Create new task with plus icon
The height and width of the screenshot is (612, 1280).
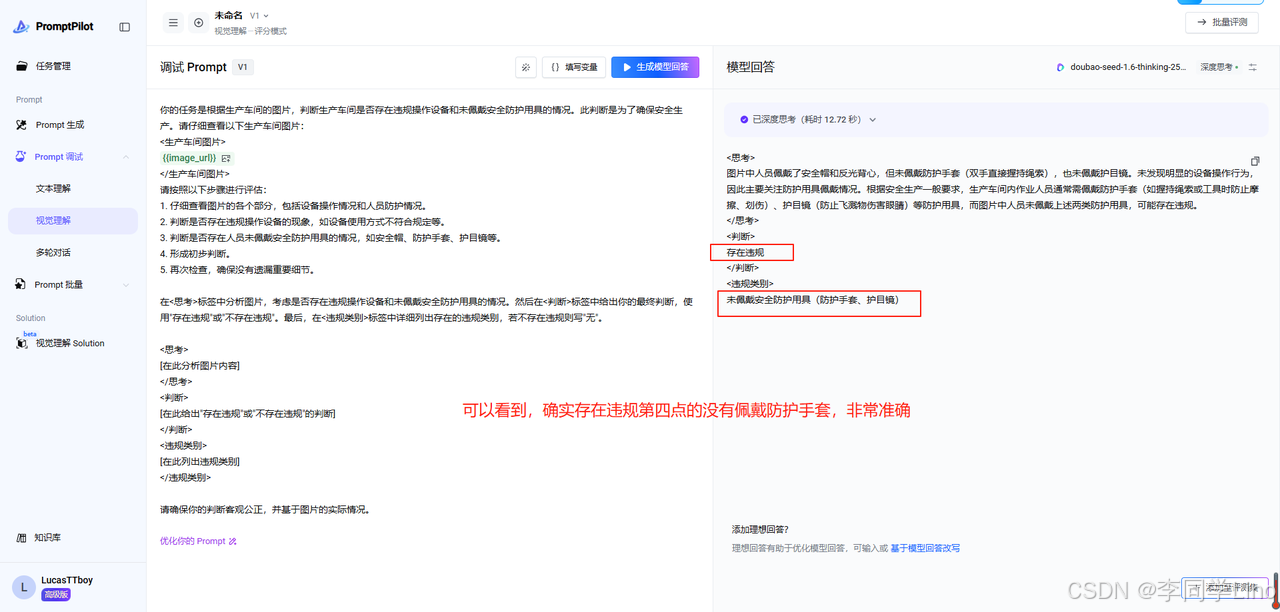coord(198,23)
